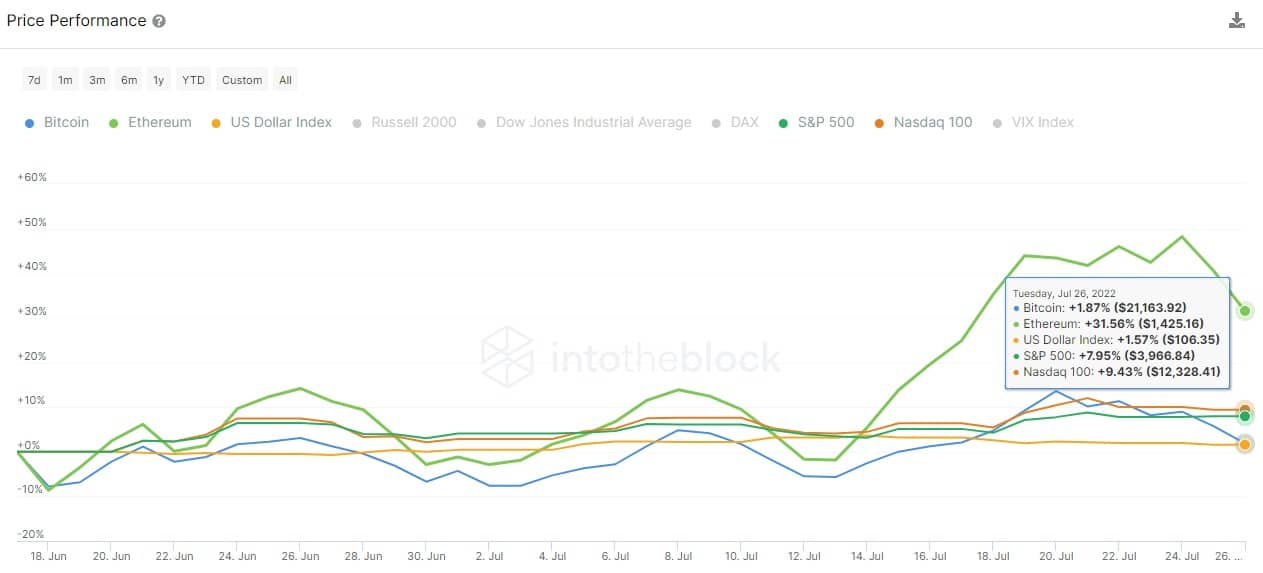Image resolution: width=1263 pixels, height=573 pixels.
Task: Click the Price Performance title
Action: tap(77, 21)
